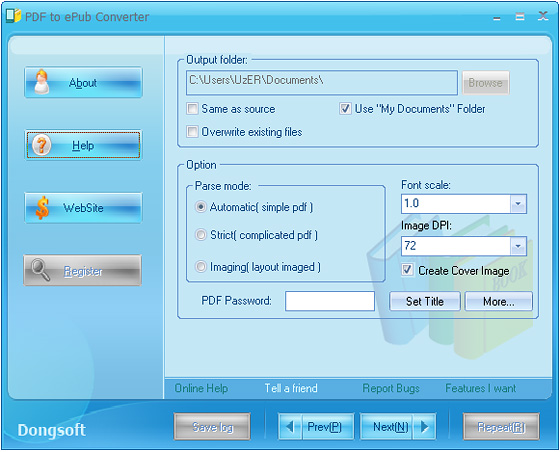Image resolution: width=560 pixels, height=452 pixels.
Task: Toggle the Create Cover Image checkbox
Action: click(x=408, y=270)
